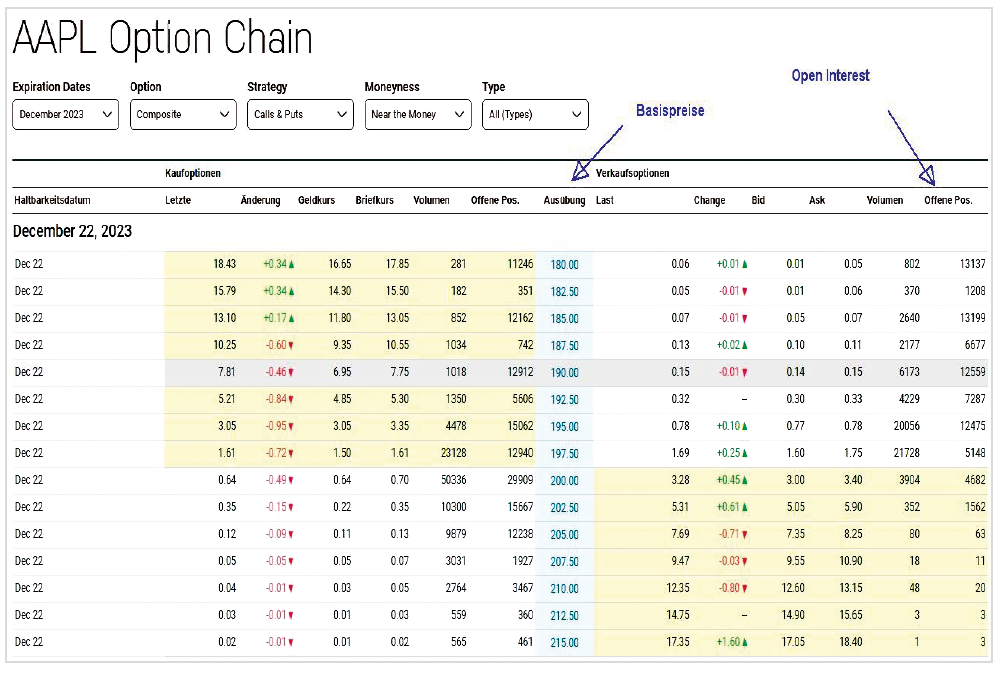Click strike price 180.00 link

click(x=564, y=264)
